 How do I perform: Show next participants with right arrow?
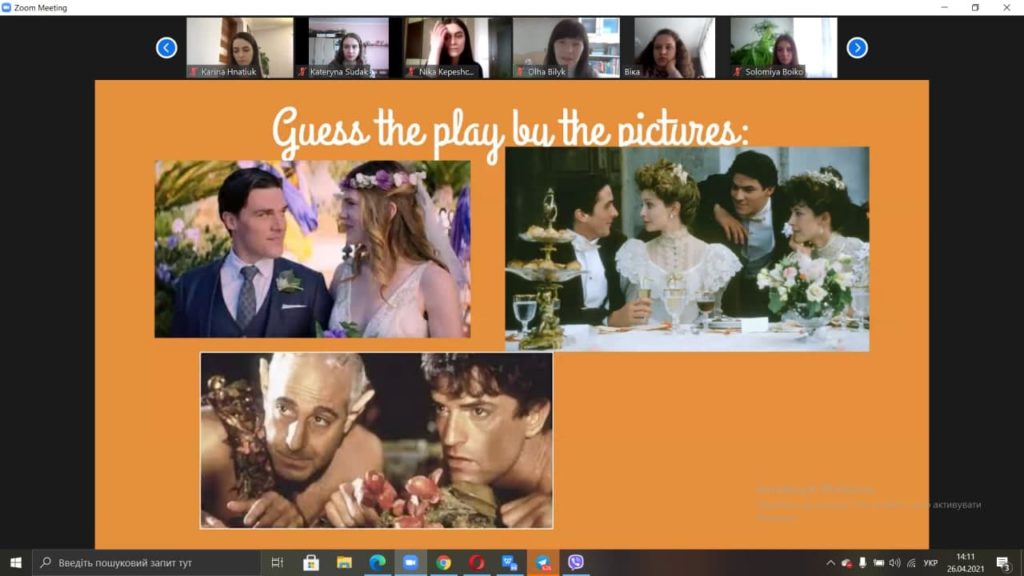[857, 48]
